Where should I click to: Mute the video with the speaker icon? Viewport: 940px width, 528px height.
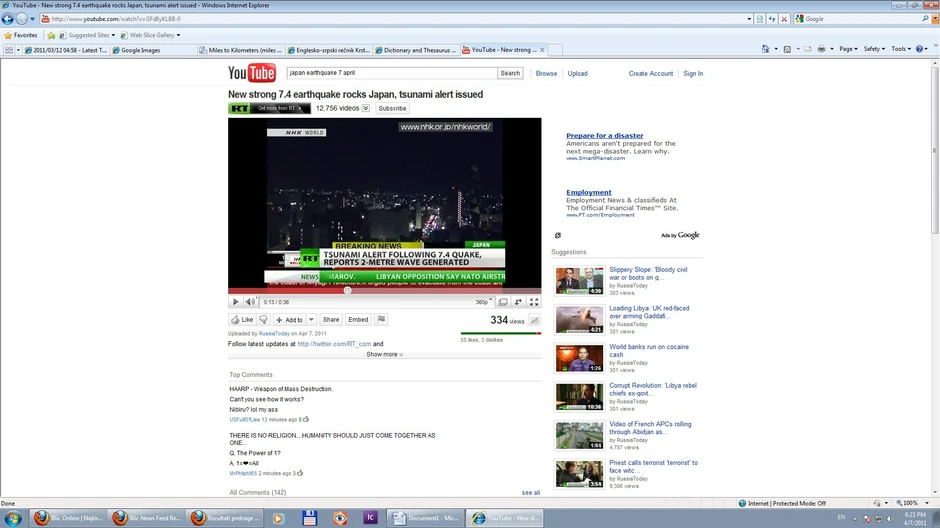250,302
